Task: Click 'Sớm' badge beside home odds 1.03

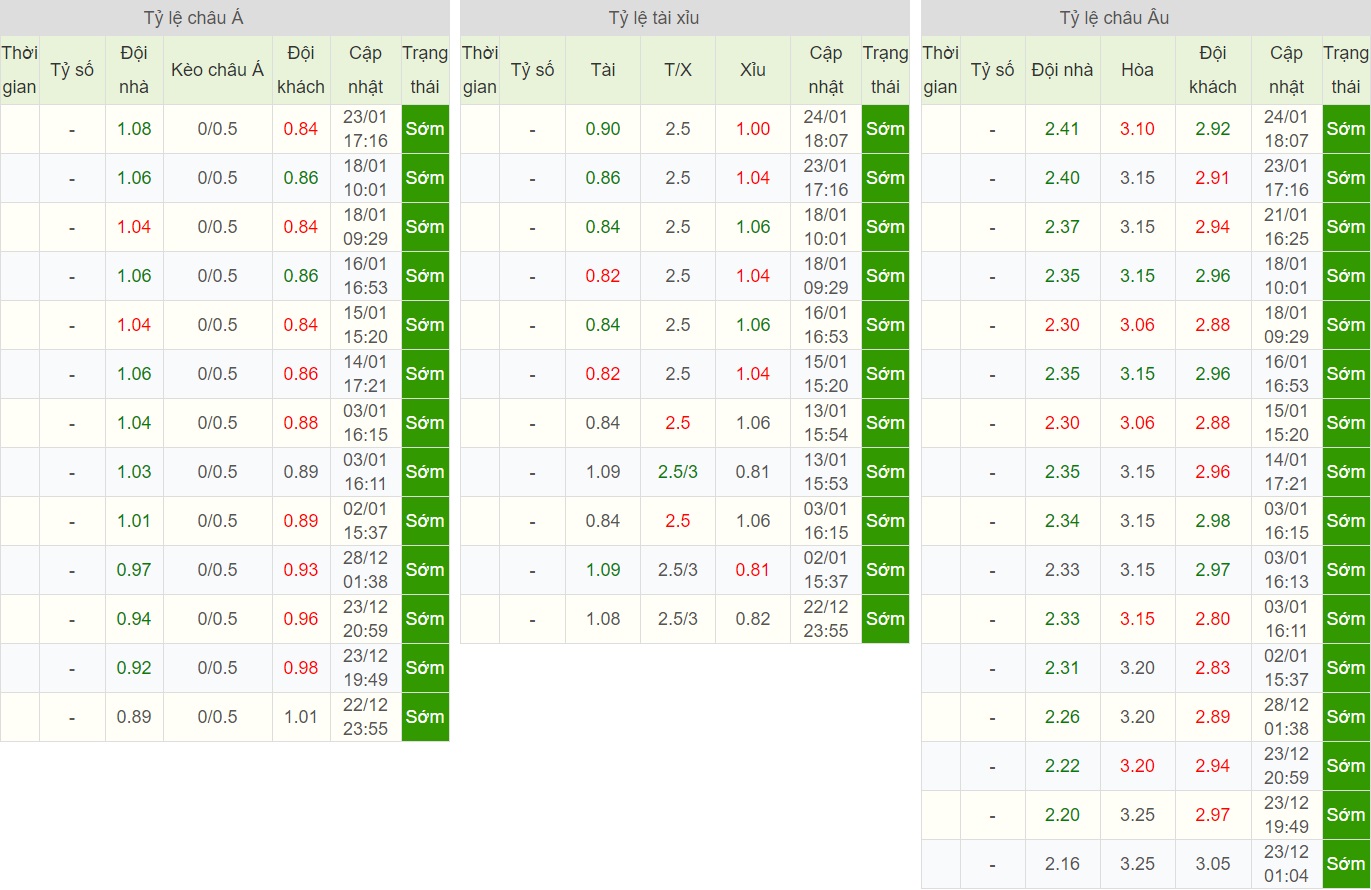Action: click(x=425, y=472)
